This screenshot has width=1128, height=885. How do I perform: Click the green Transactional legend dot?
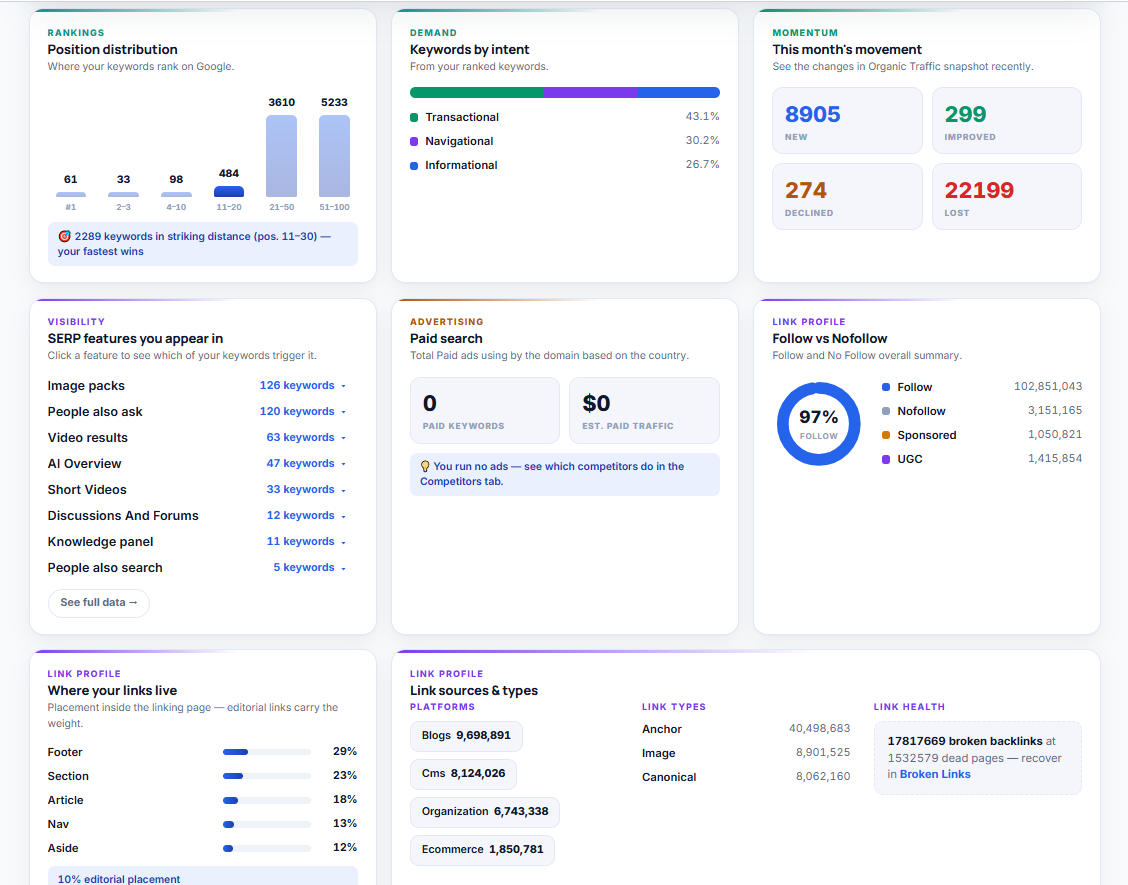pos(414,117)
